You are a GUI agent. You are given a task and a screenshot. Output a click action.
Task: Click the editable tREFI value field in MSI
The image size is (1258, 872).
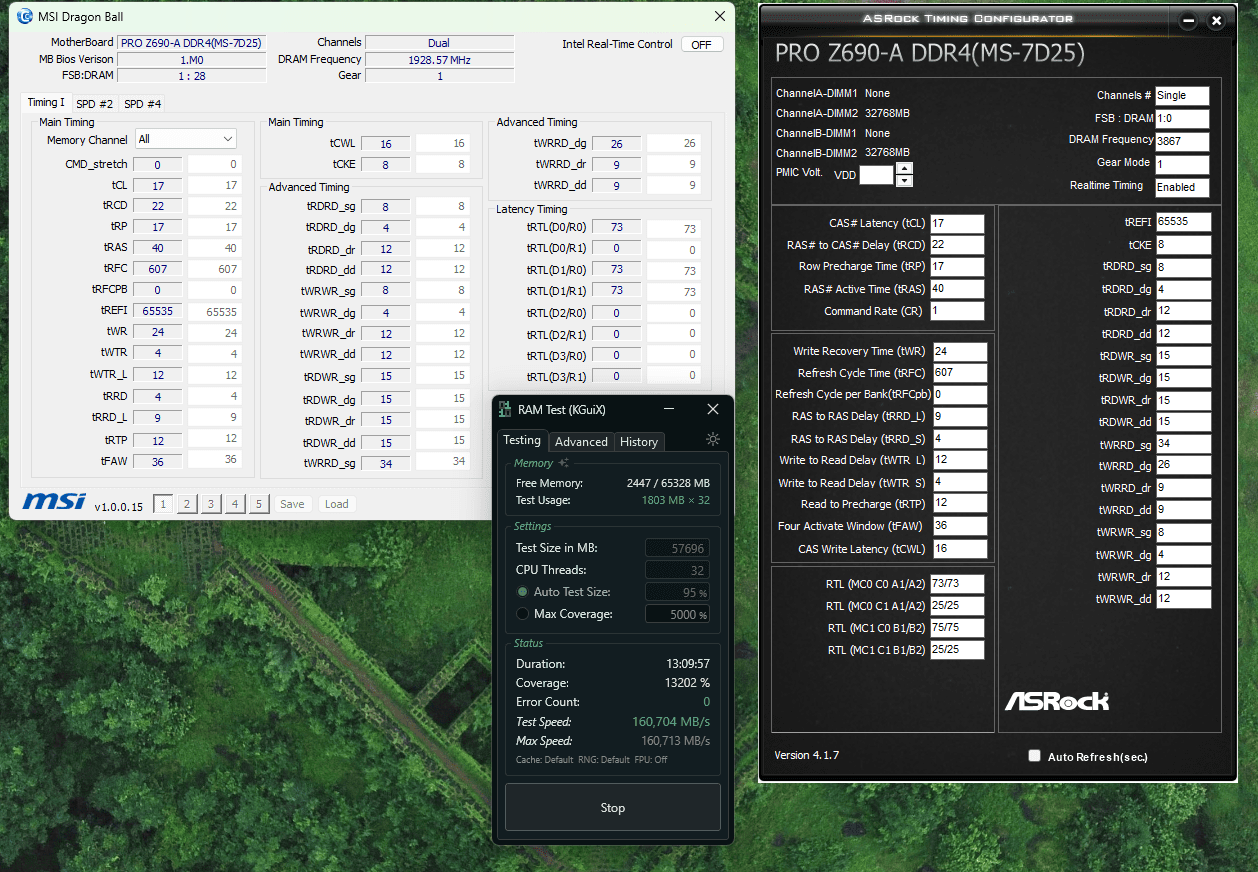[x=215, y=311]
